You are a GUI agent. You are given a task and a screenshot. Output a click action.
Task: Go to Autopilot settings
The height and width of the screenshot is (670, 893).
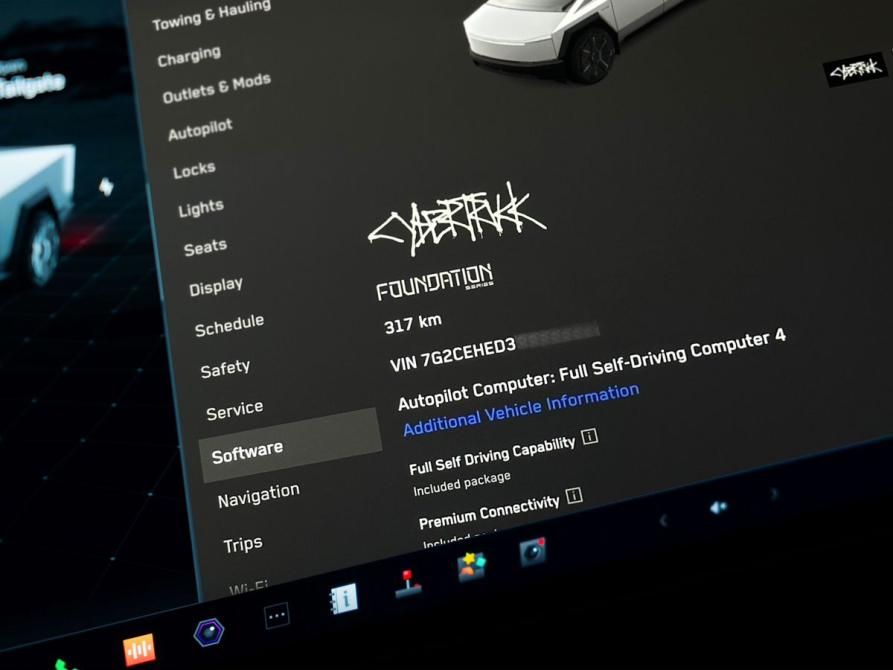[200, 129]
